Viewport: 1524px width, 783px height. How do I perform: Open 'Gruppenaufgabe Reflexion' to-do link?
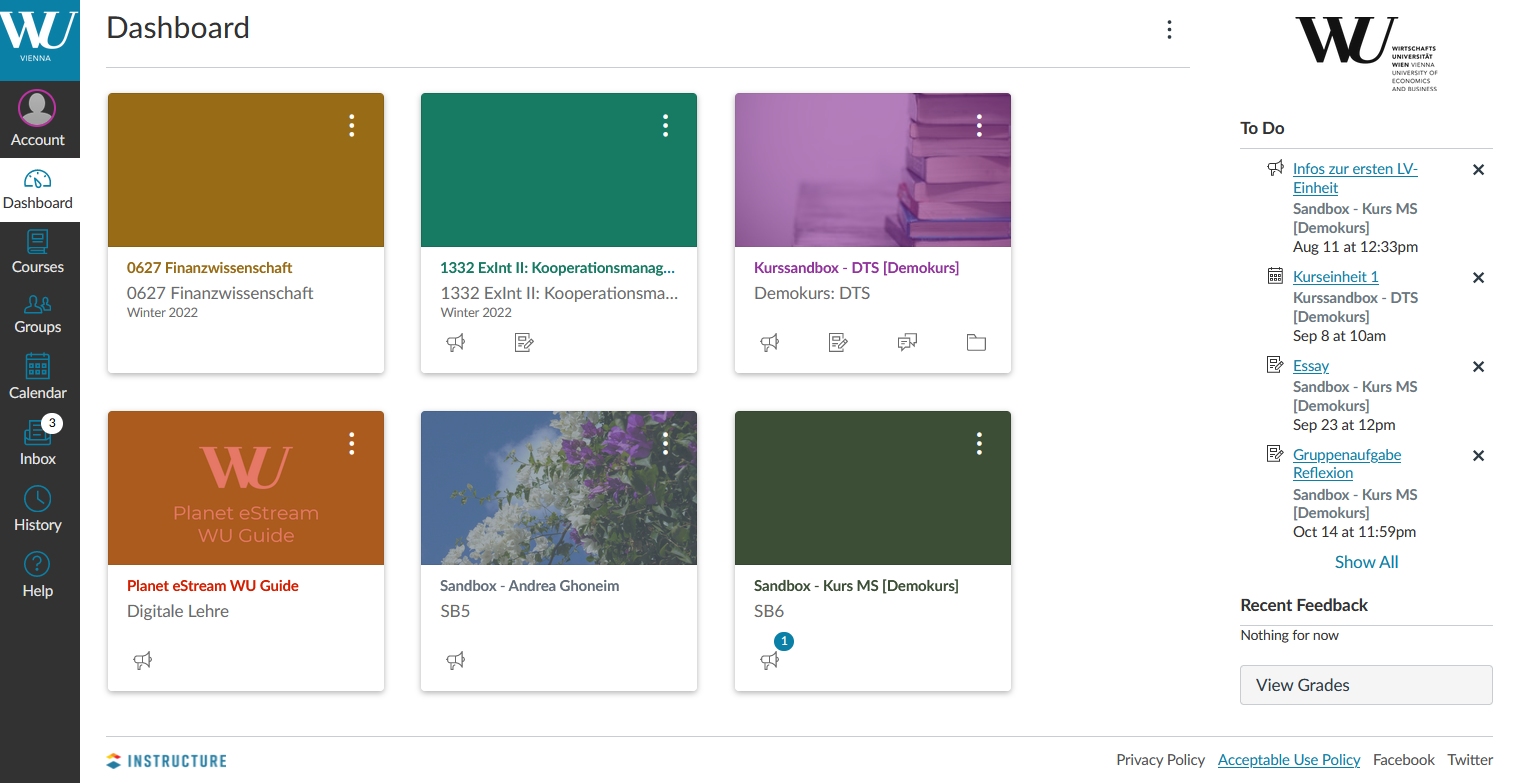(x=1347, y=464)
